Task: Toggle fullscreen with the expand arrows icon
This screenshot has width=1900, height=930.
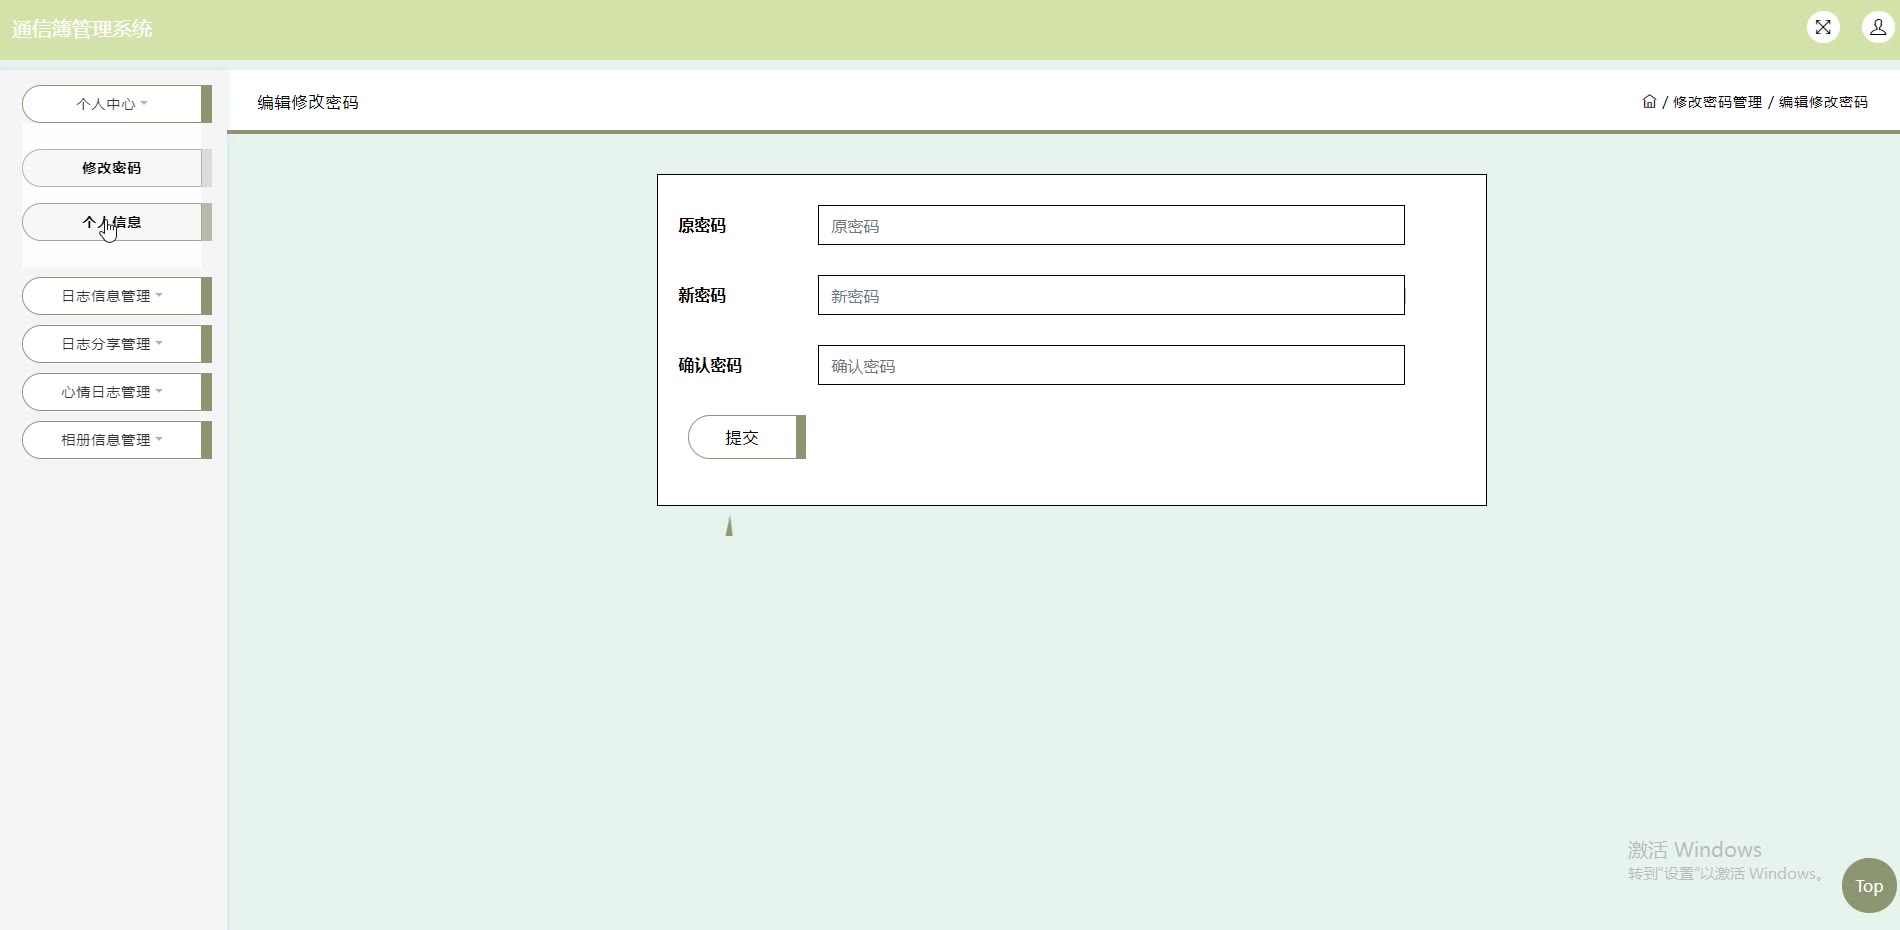Action: 1823,27
